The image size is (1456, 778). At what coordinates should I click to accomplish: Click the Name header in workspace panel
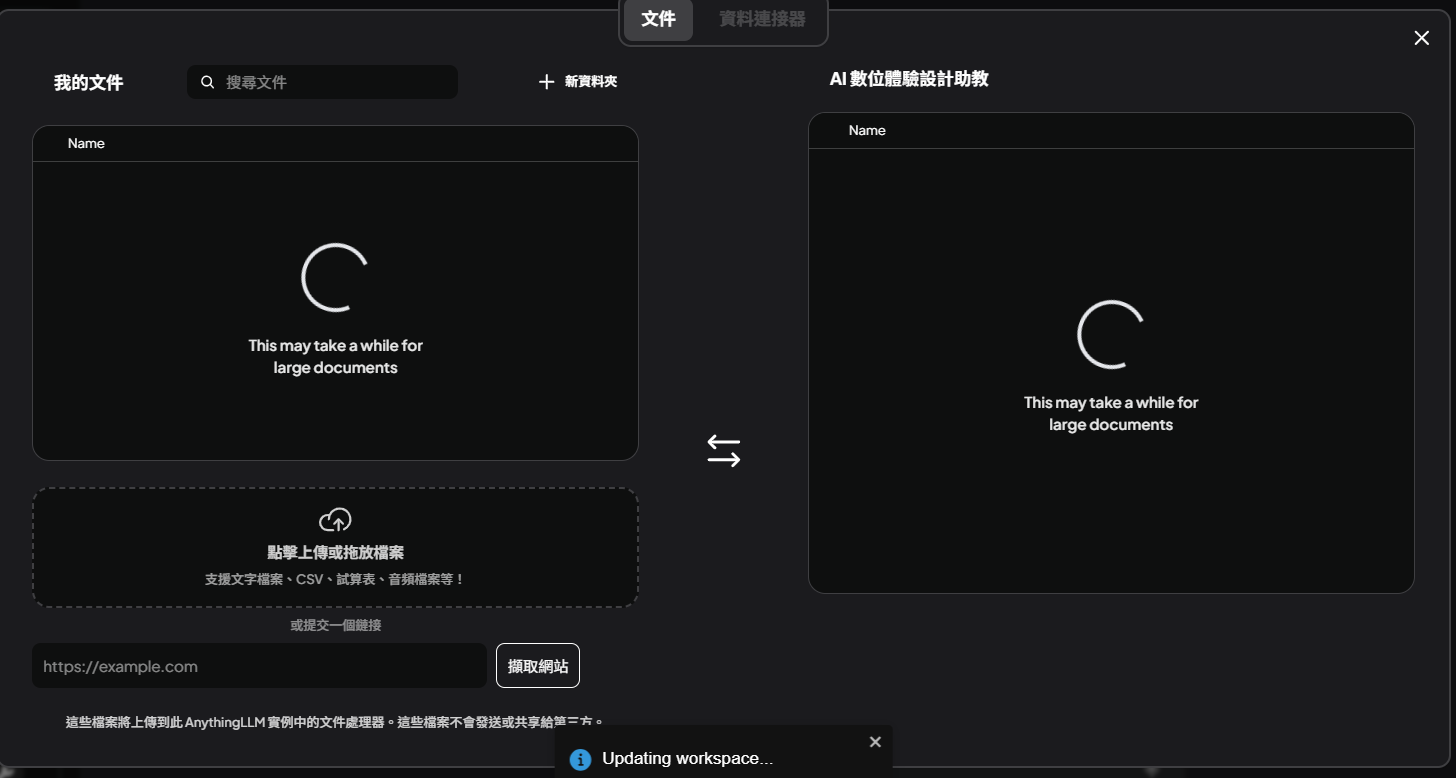click(867, 130)
